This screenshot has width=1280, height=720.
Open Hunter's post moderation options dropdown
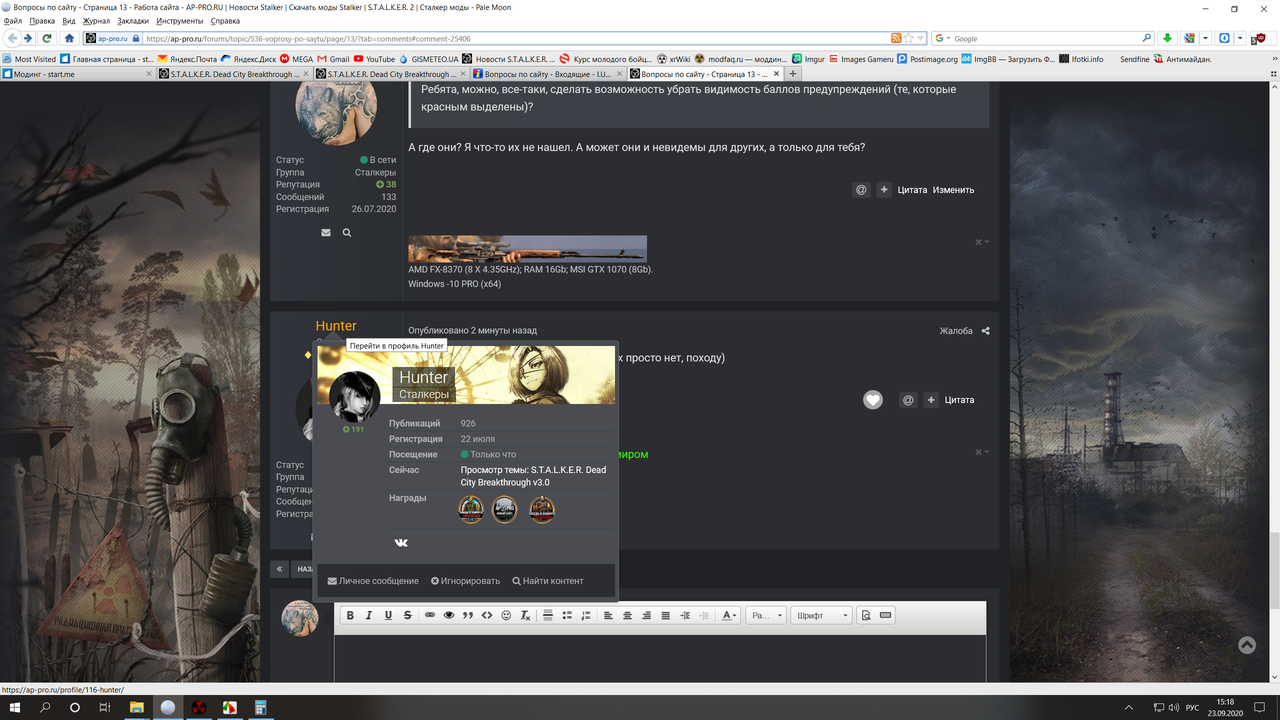click(x=982, y=452)
